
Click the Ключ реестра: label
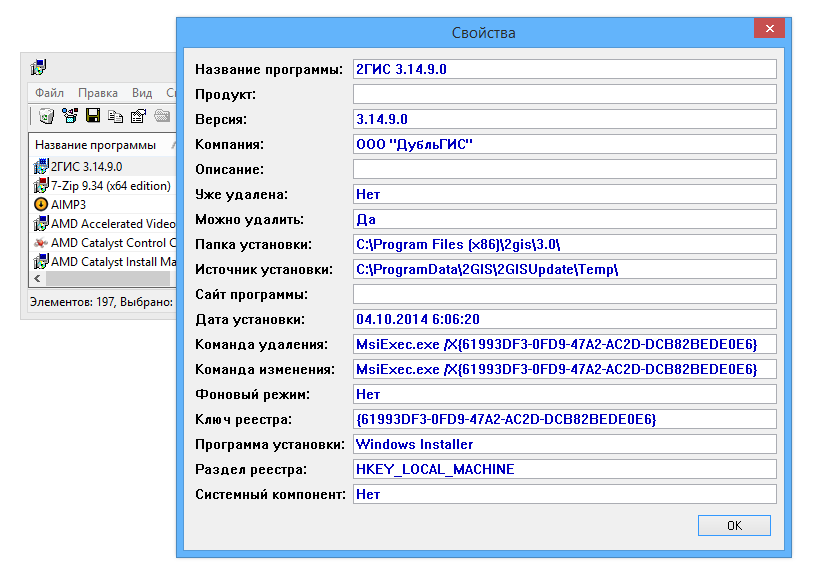point(243,419)
